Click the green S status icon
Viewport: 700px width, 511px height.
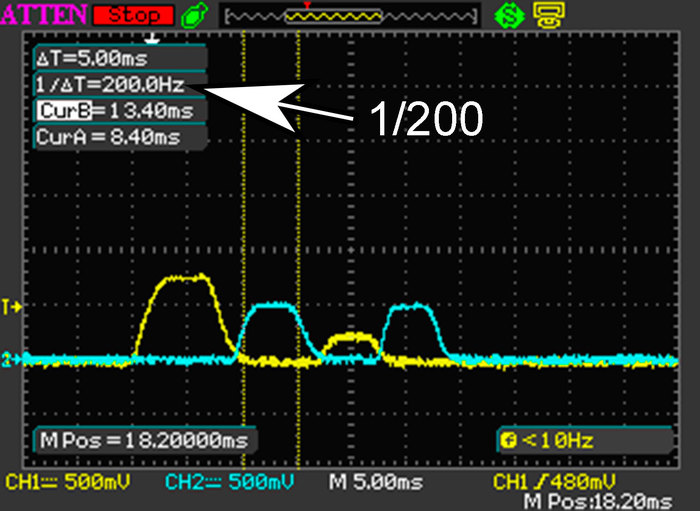[x=509, y=15]
